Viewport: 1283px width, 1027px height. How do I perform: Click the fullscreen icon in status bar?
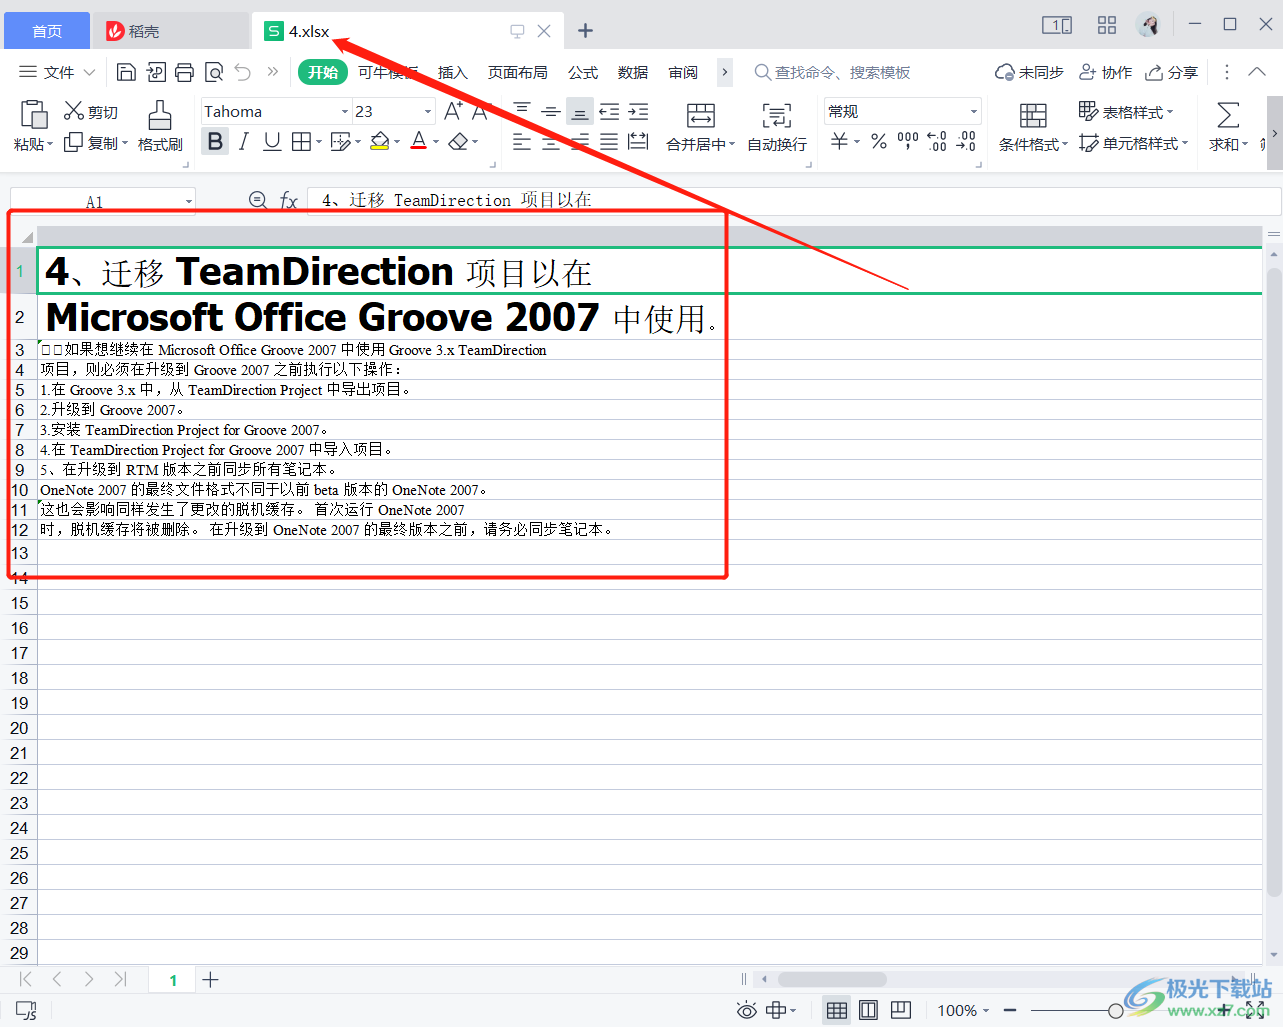click(1256, 1010)
